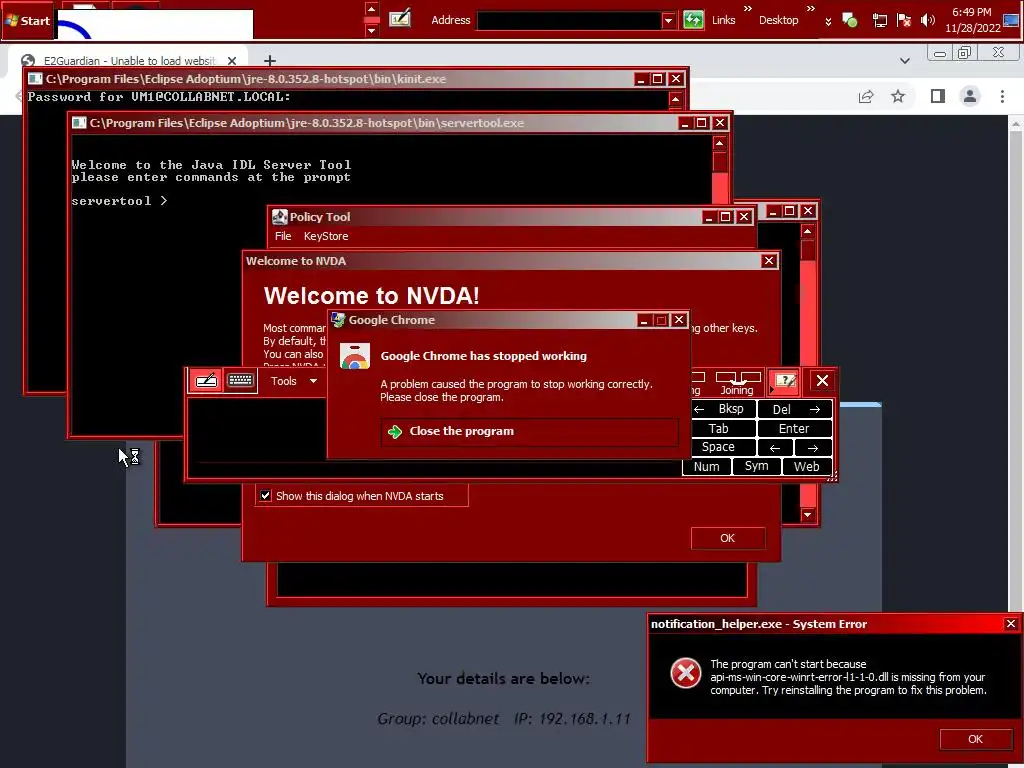This screenshot has width=1024, height=768.
Task: Open the Start menu
Action: 27,20
